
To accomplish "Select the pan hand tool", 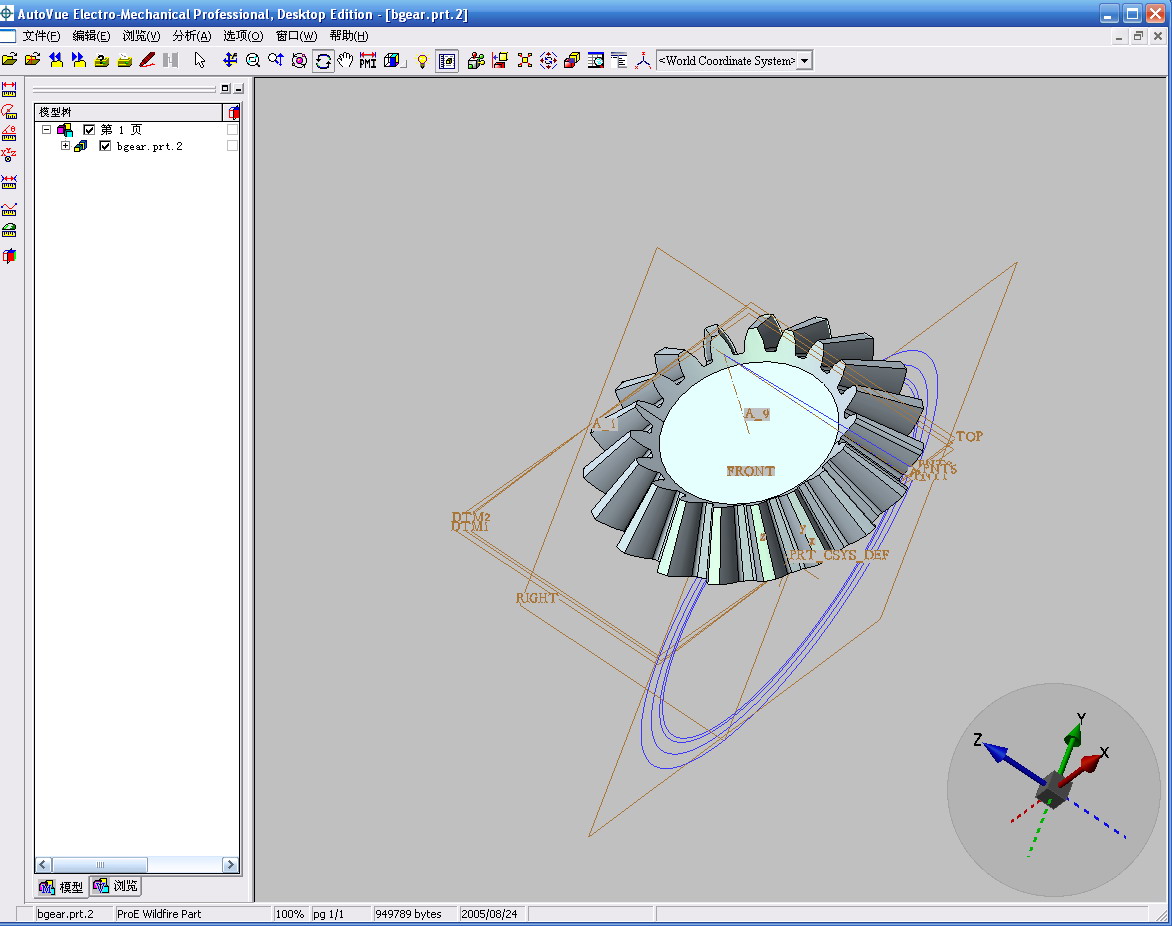I will 345,61.
